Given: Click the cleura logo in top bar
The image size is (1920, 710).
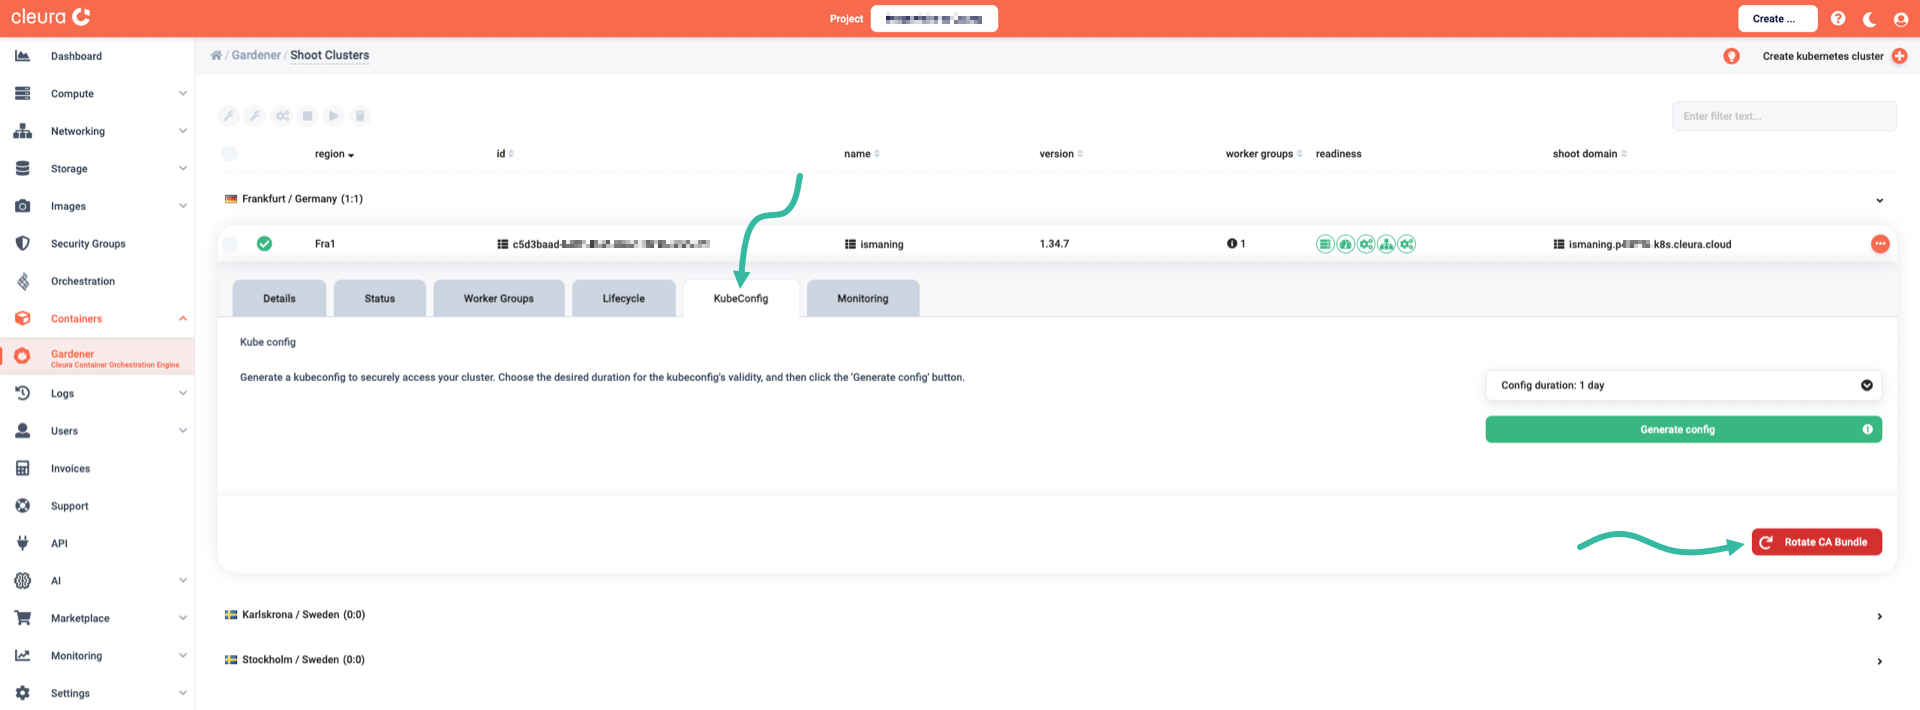Looking at the screenshot, I should pos(51,17).
